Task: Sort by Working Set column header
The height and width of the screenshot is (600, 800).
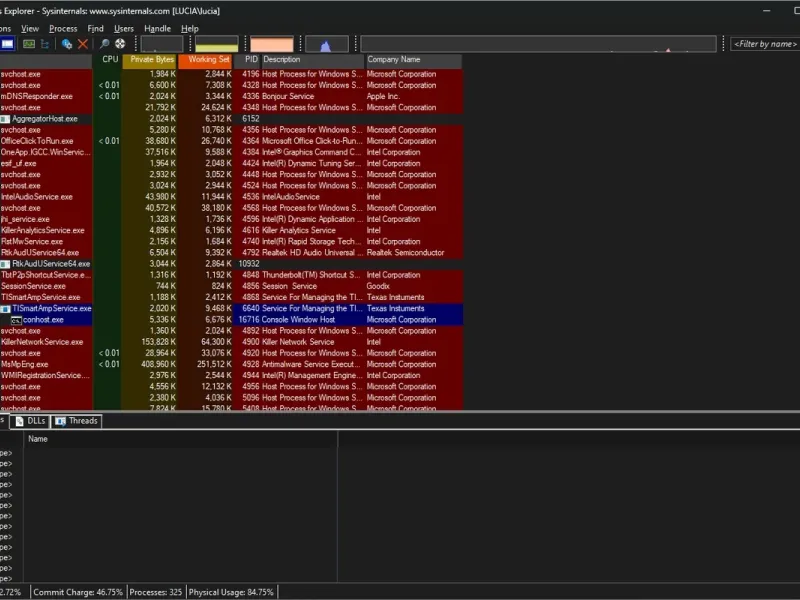Action: (x=205, y=60)
